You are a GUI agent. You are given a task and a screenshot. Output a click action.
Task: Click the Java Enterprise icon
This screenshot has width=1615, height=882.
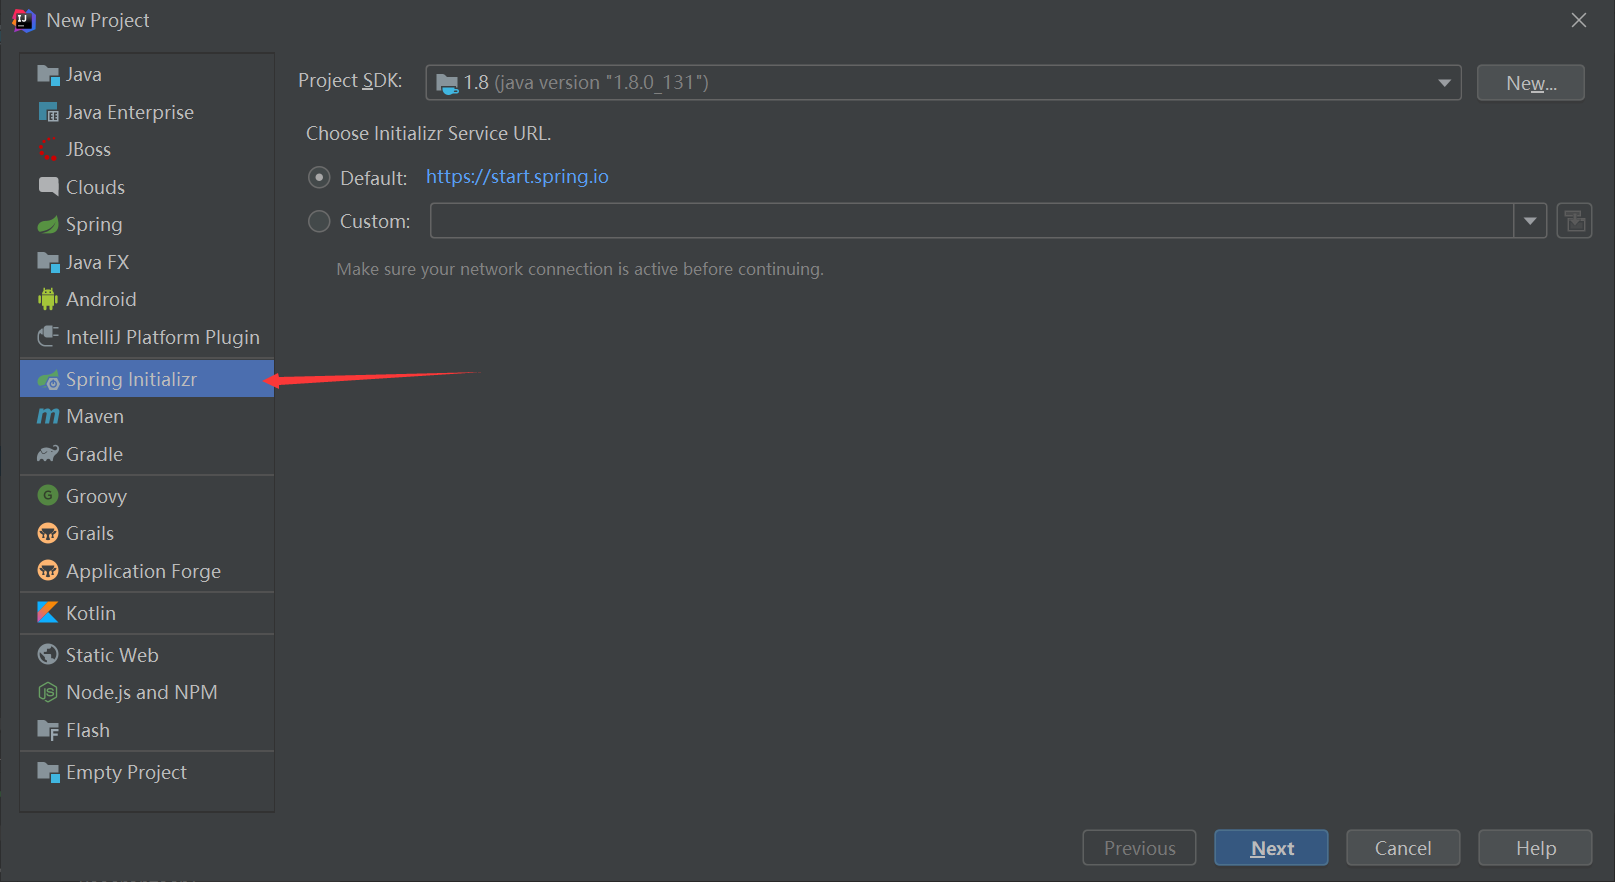[48, 112]
